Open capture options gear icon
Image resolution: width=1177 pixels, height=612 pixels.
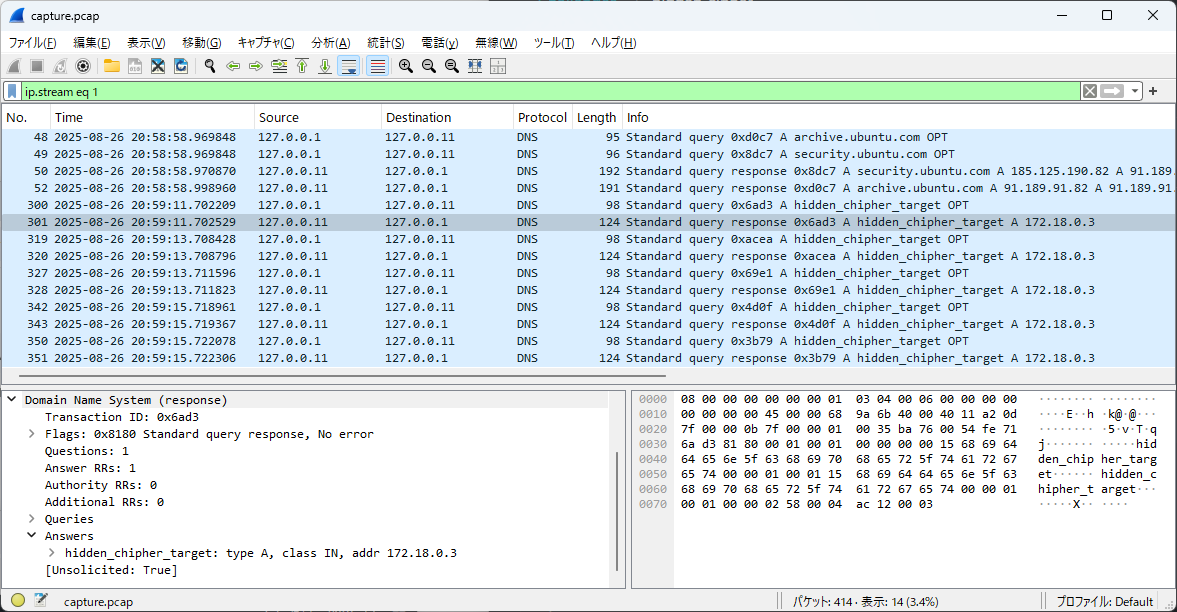pyautogui.click(x=83, y=66)
